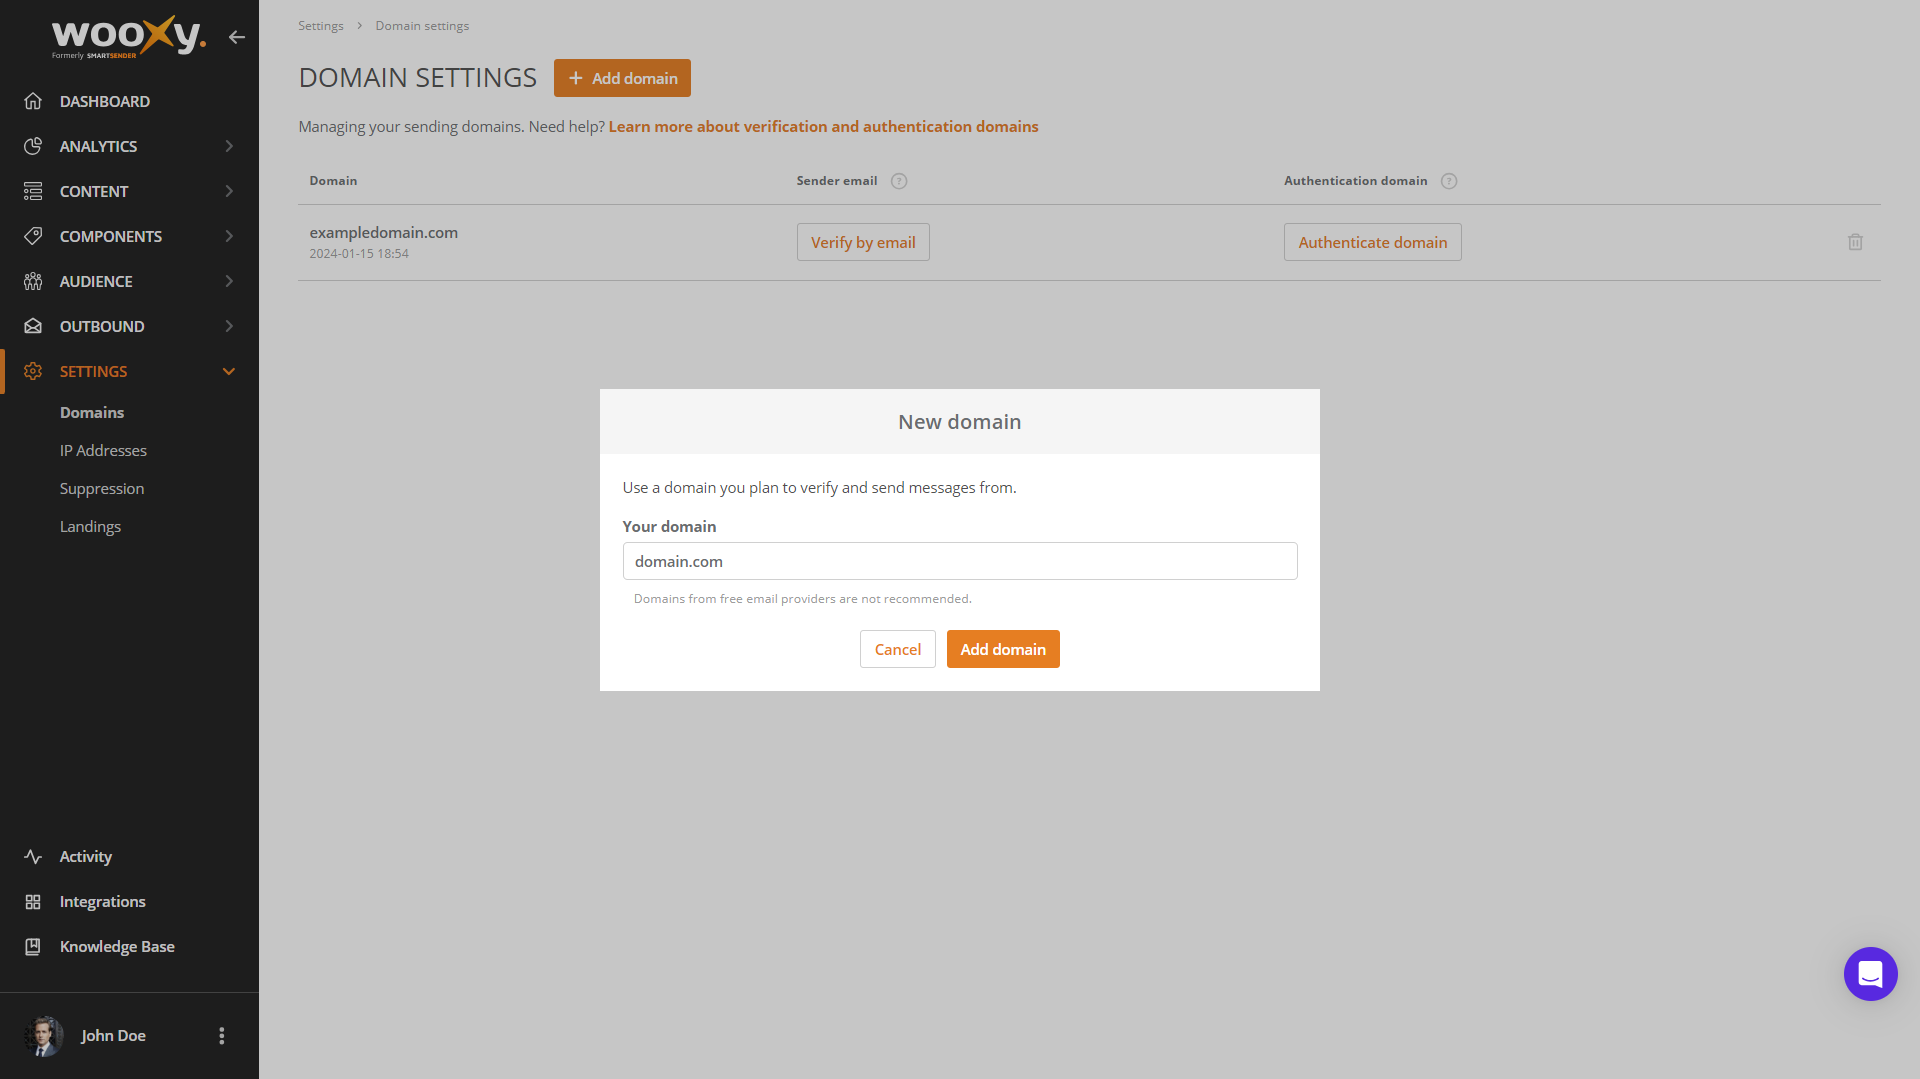Click the Dashboard home icon
1920x1079 pixels.
[x=33, y=101]
